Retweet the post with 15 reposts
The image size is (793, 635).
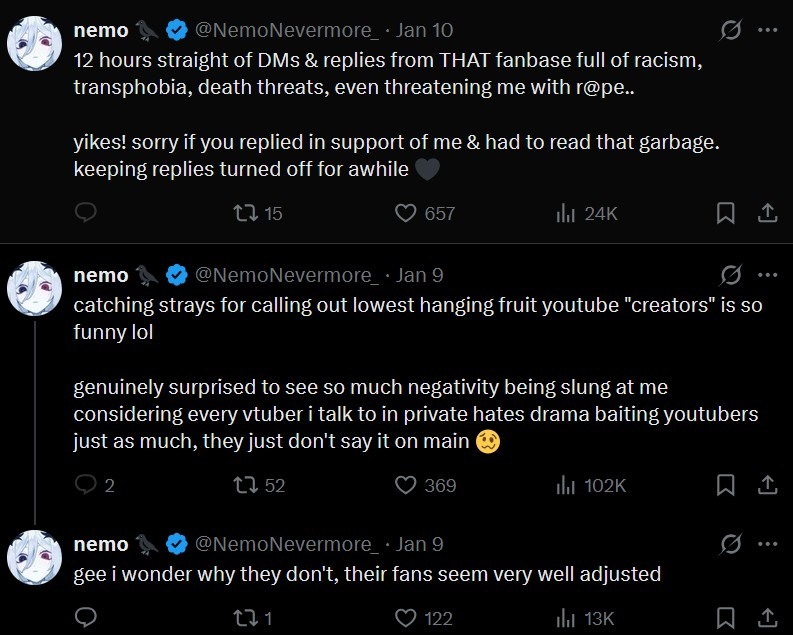[x=245, y=213]
